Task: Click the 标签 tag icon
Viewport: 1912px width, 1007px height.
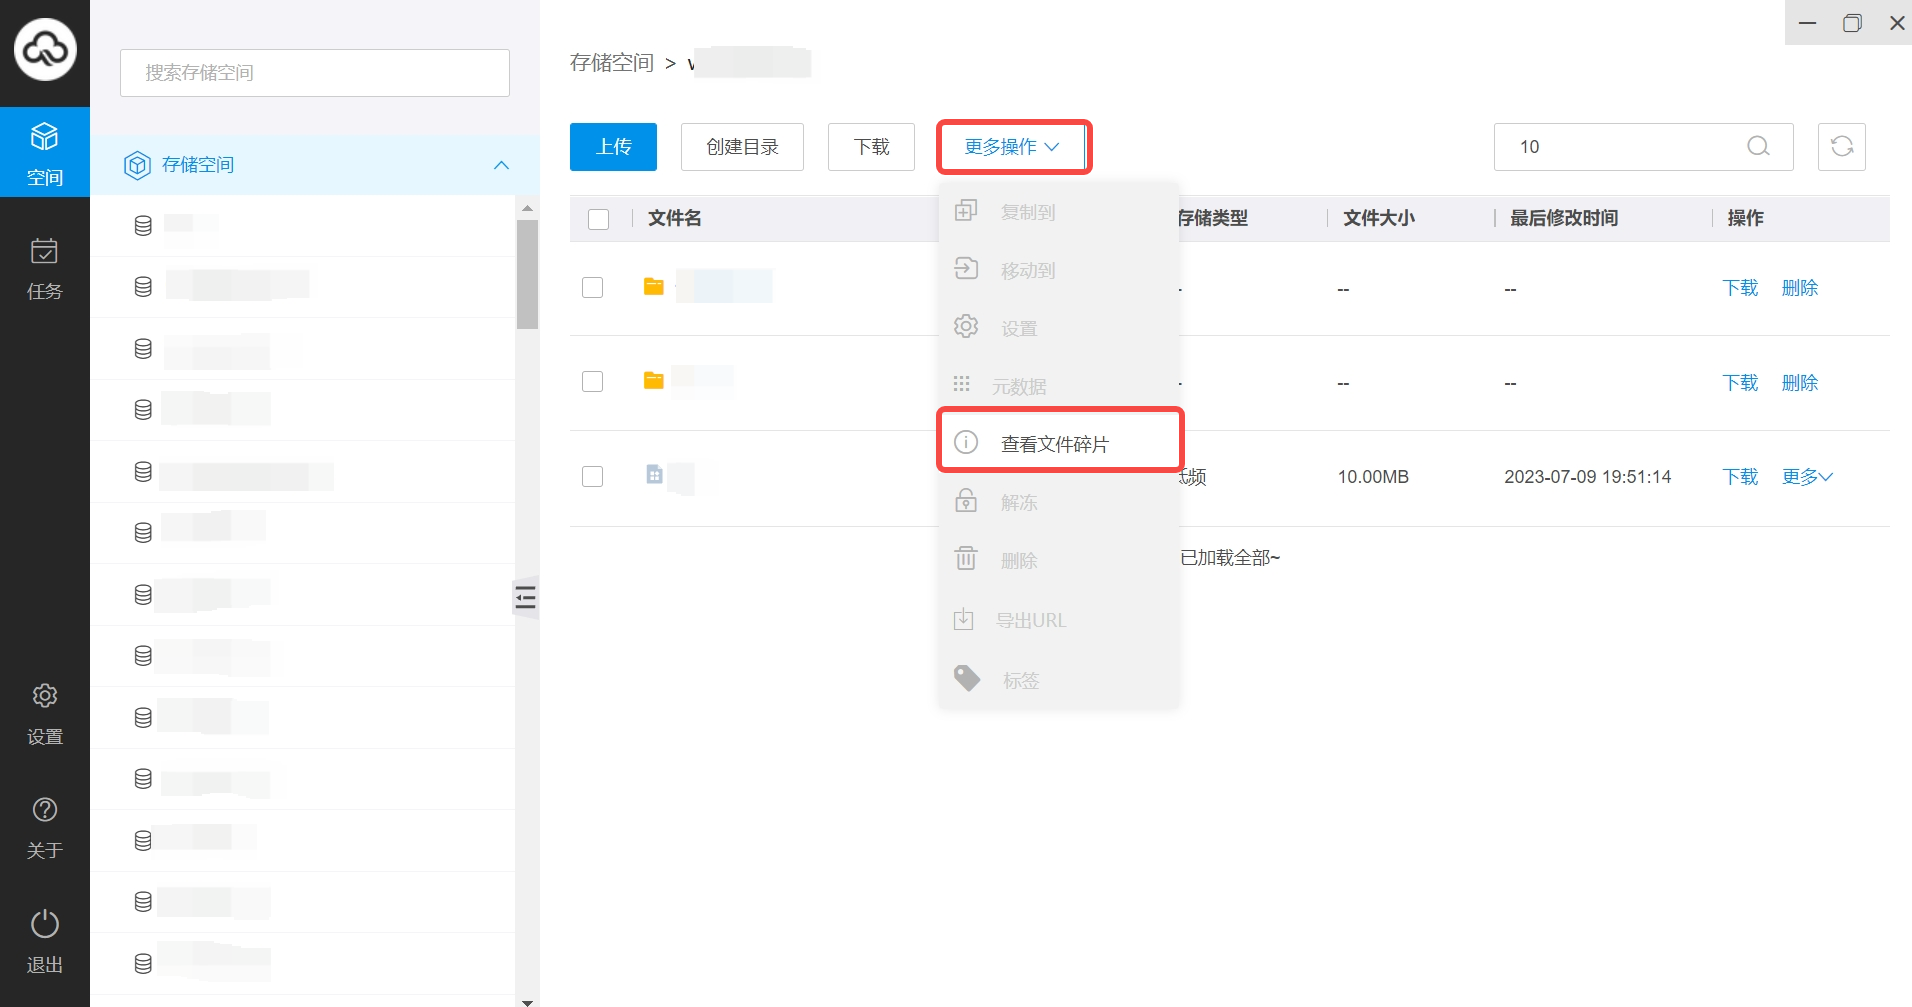Action: pyautogui.click(x=967, y=678)
